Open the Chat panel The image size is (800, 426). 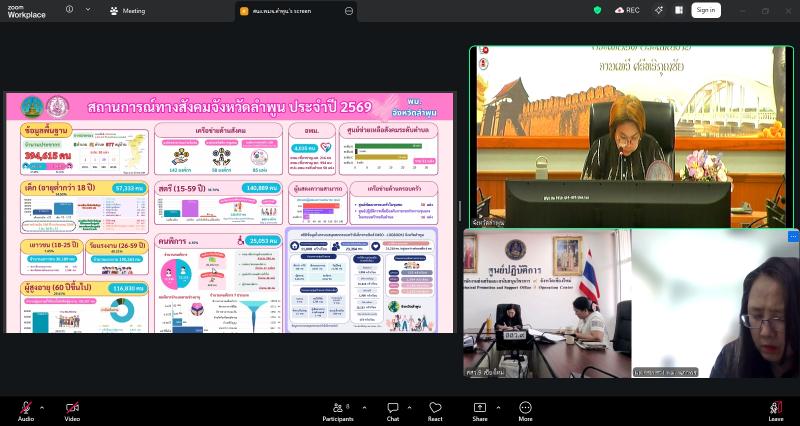[393, 411]
